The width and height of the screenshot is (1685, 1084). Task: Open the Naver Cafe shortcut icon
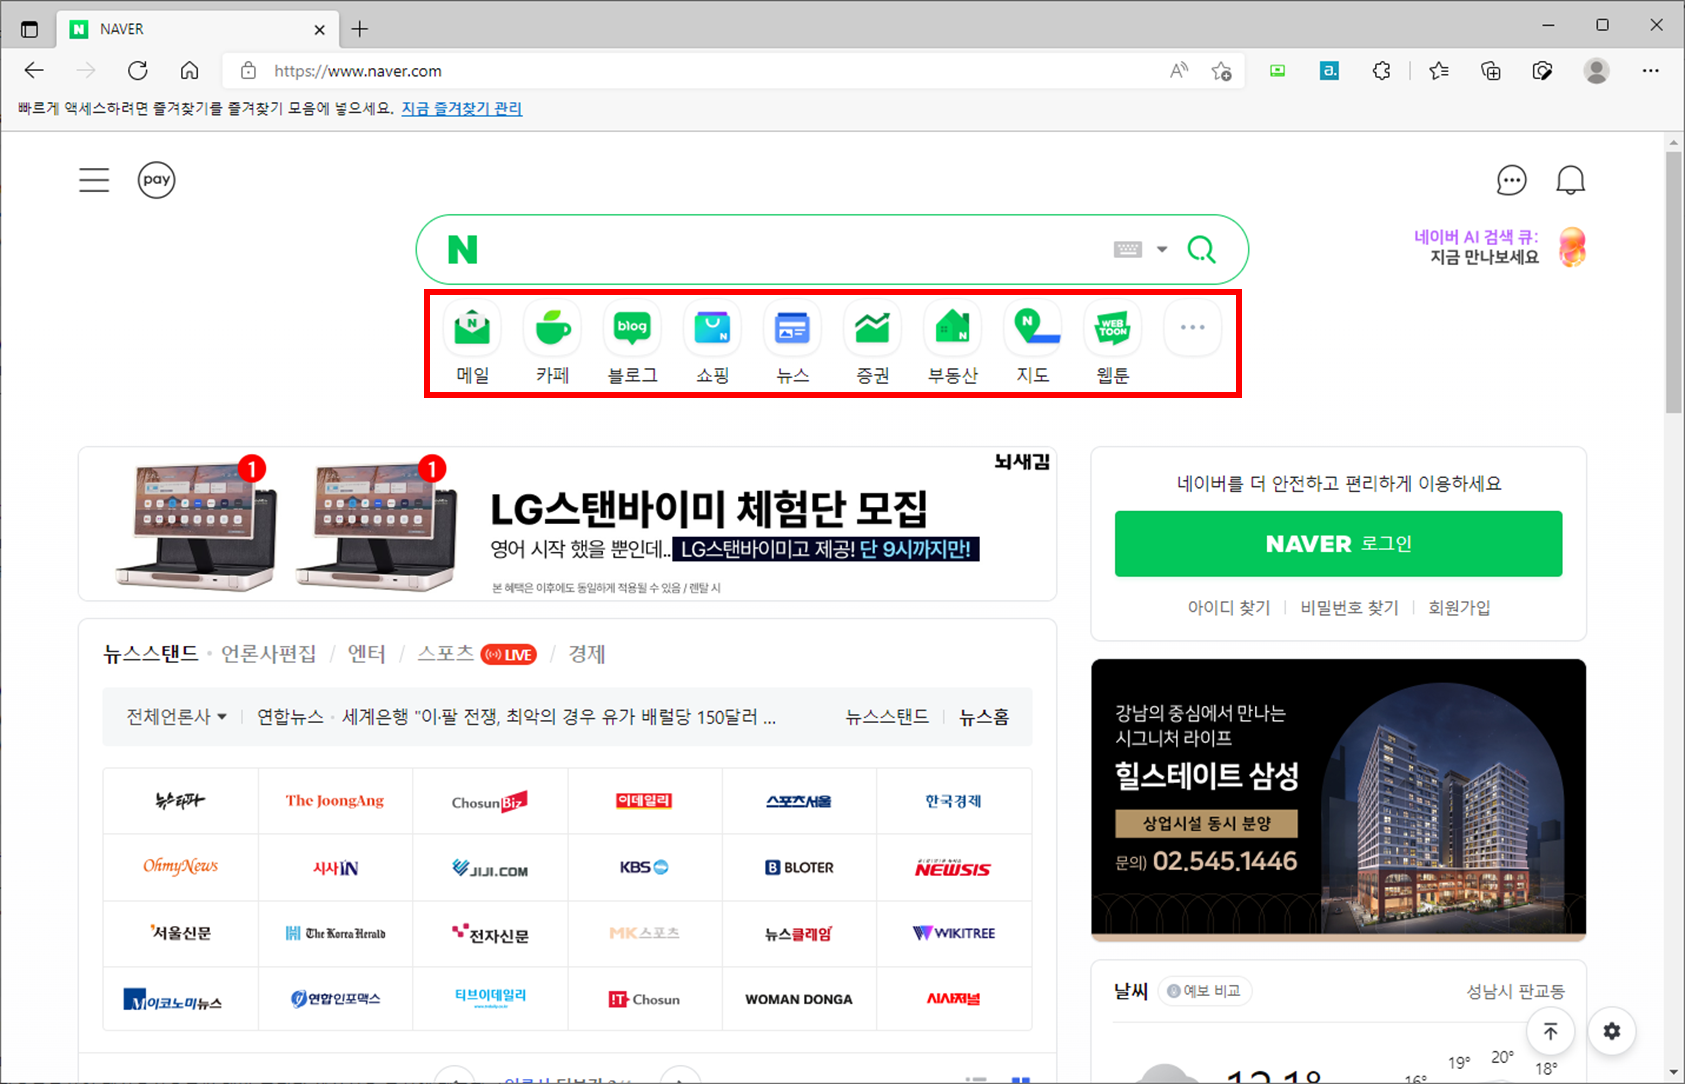[552, 328]
